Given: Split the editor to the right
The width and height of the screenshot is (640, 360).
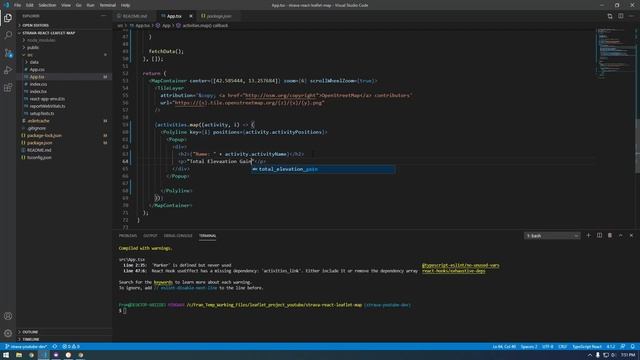Looking at the screenshot, I should click(620, 16).
